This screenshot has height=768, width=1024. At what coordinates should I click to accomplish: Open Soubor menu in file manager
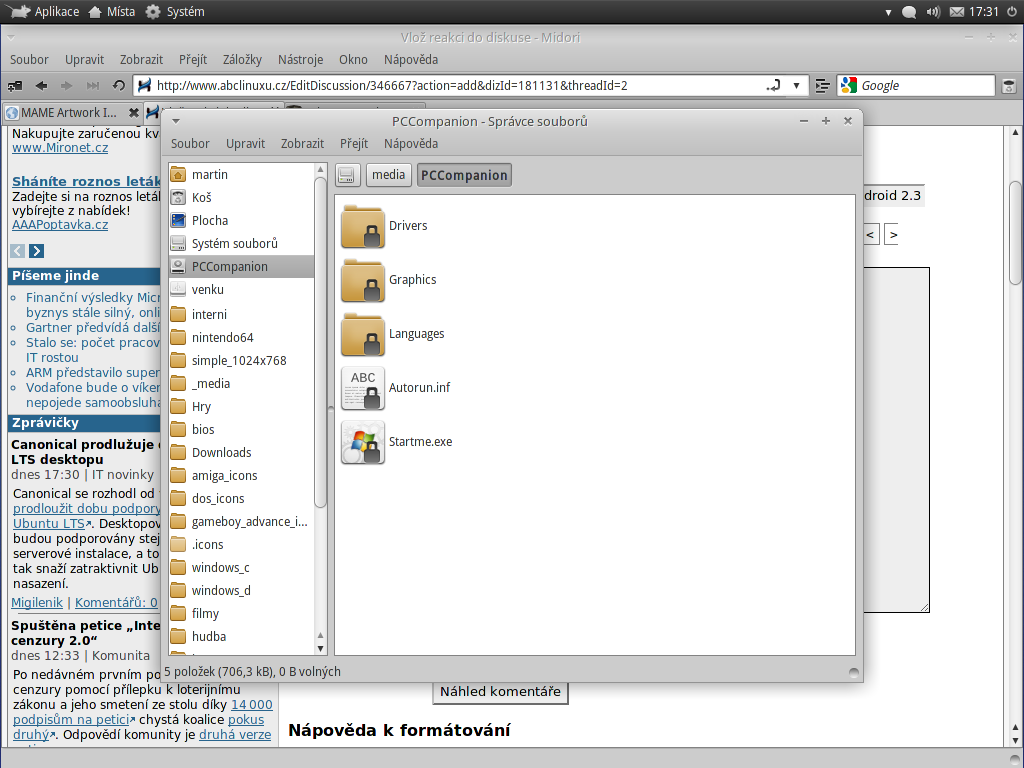coord(190,144)
